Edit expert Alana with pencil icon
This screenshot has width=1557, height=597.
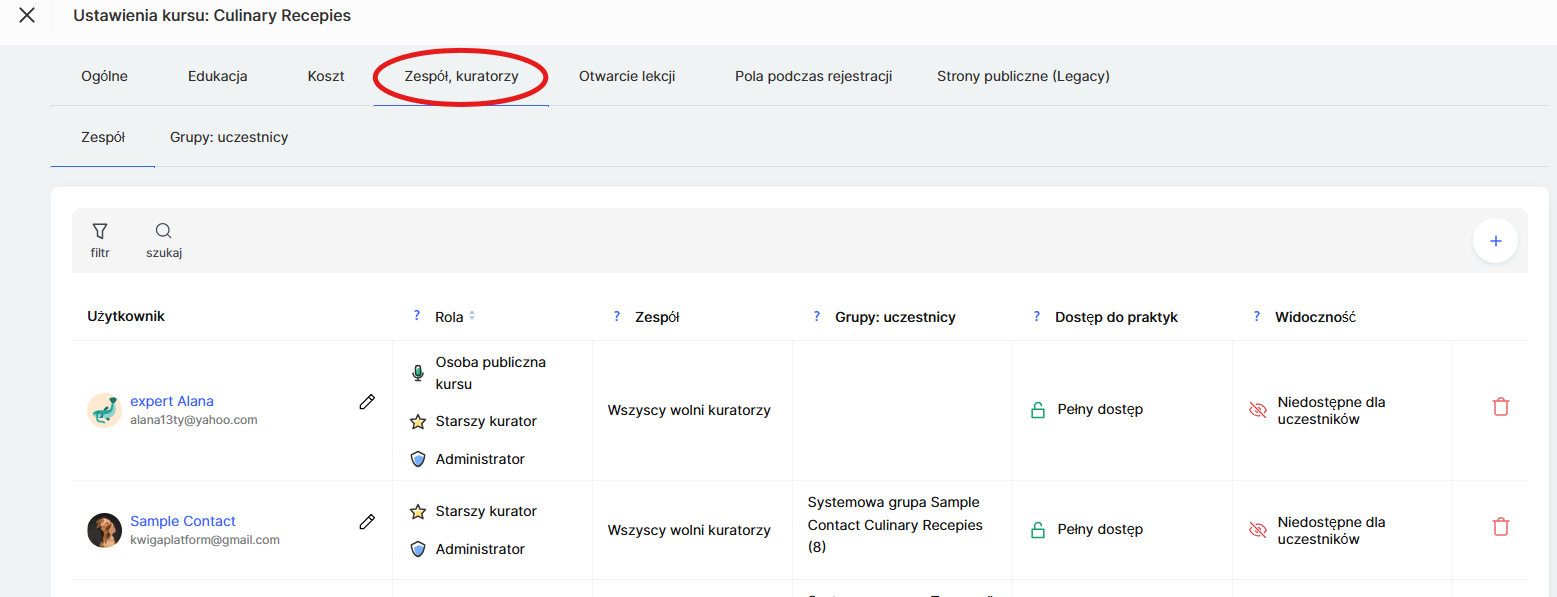[367, 402]
